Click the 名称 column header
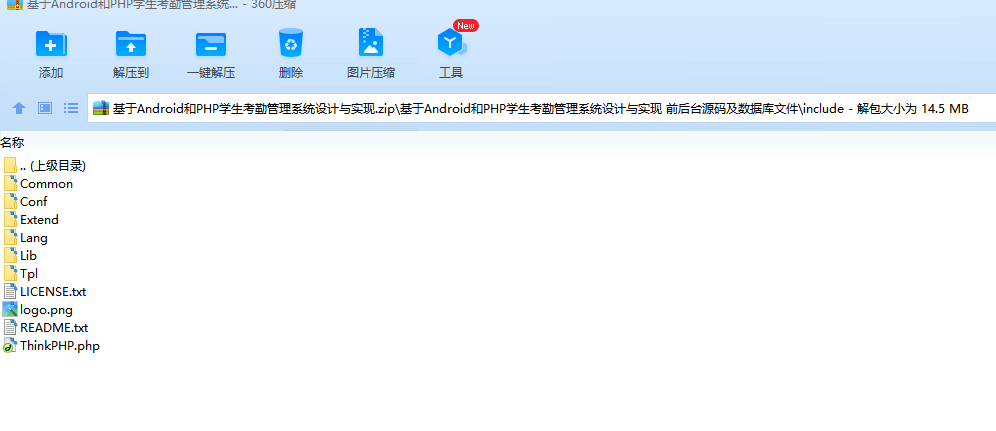Image resolution: width=996 pixels, height=431 pixels. 12,143
